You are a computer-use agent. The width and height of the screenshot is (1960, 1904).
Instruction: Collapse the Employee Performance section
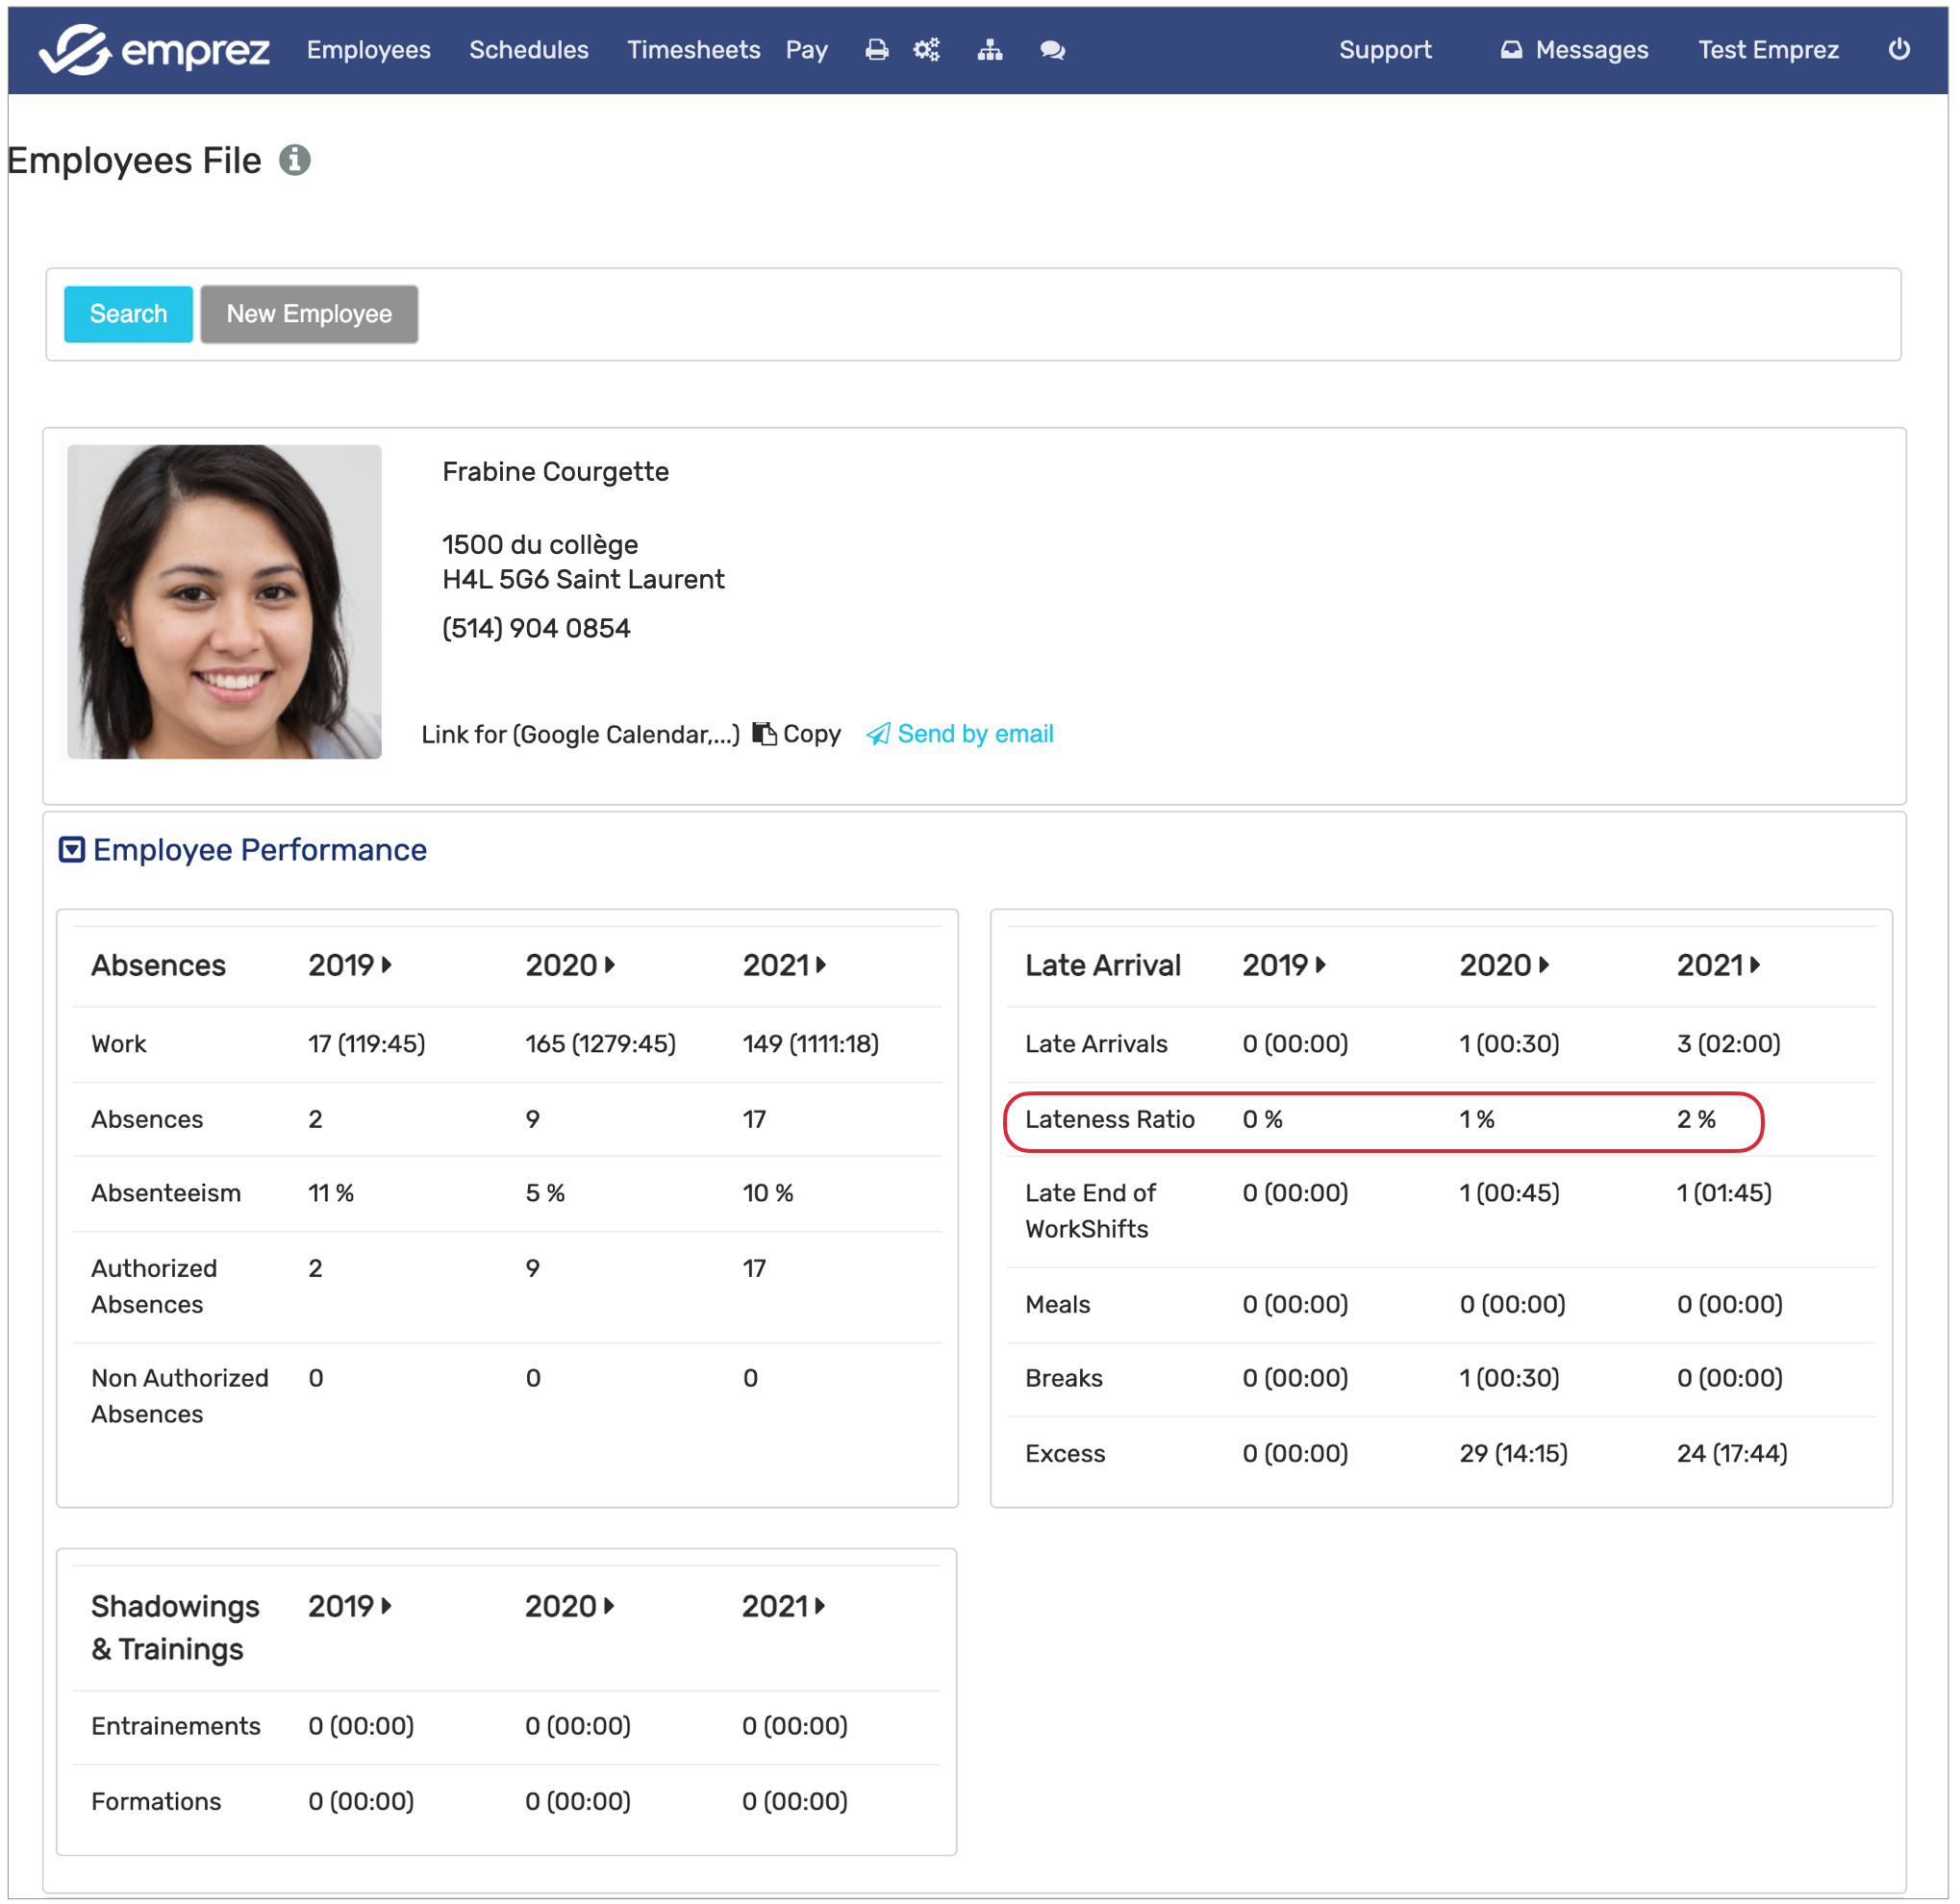click(x=72, y=851)
